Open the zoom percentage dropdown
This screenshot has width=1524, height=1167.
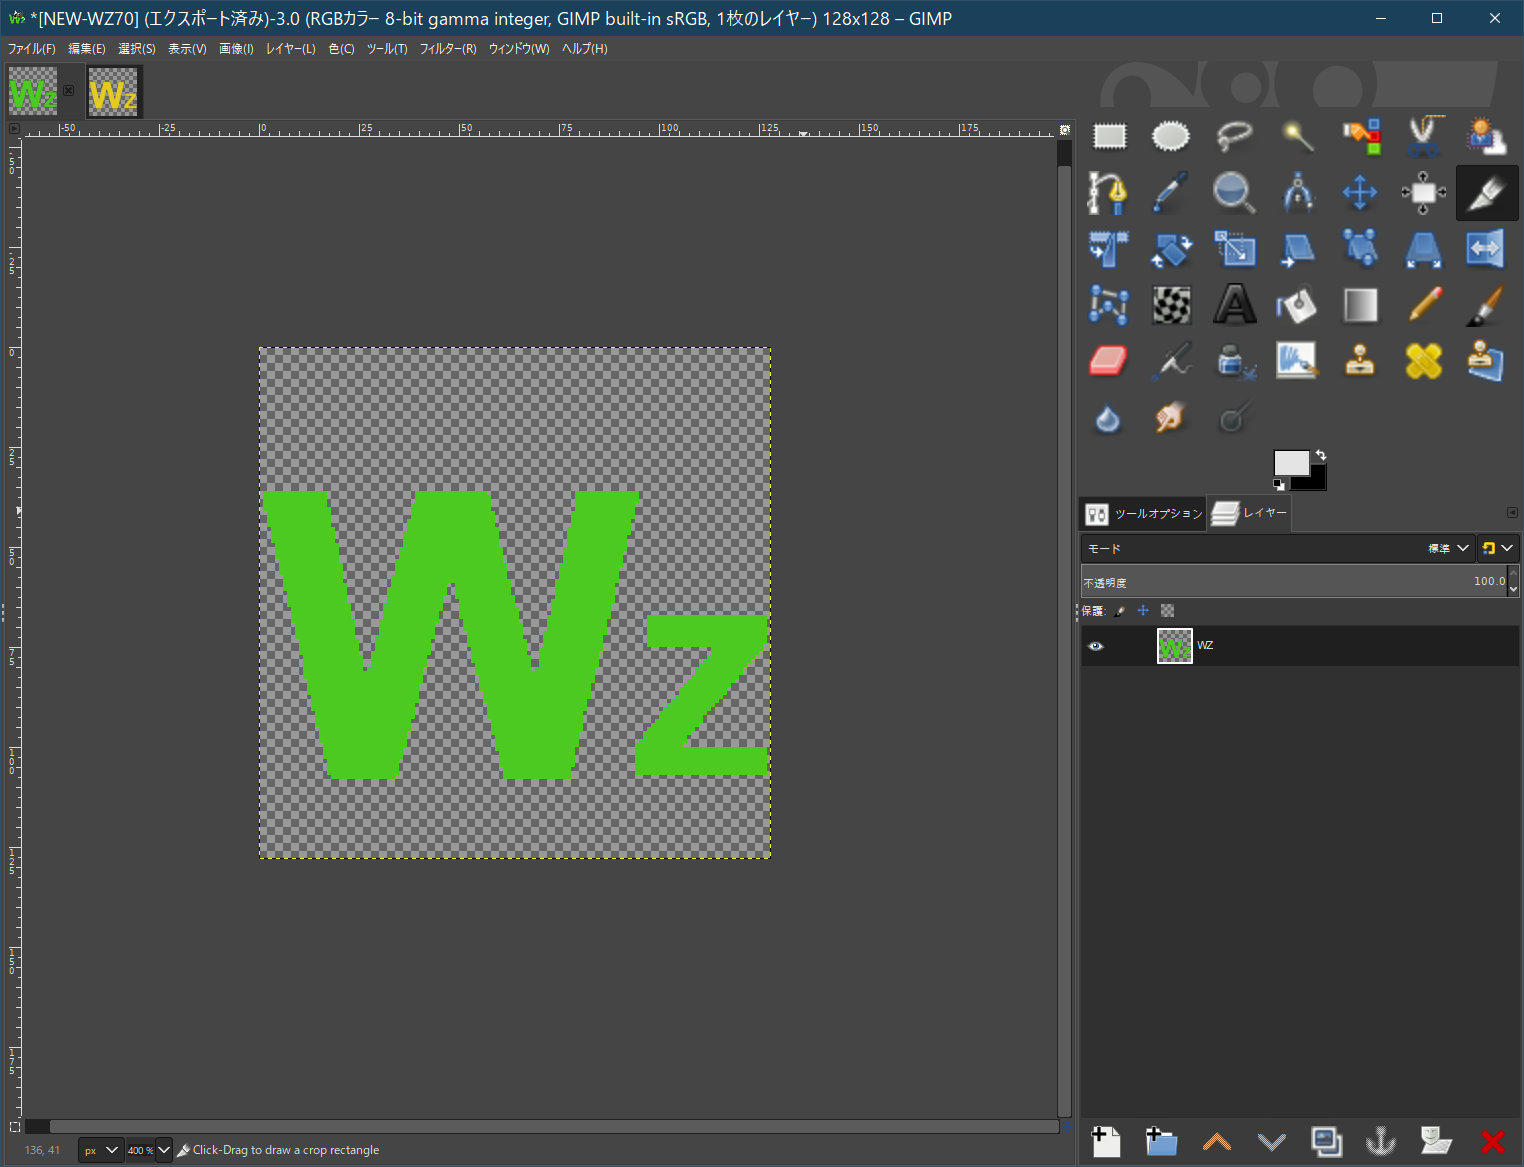click(x=164, y=1150)
